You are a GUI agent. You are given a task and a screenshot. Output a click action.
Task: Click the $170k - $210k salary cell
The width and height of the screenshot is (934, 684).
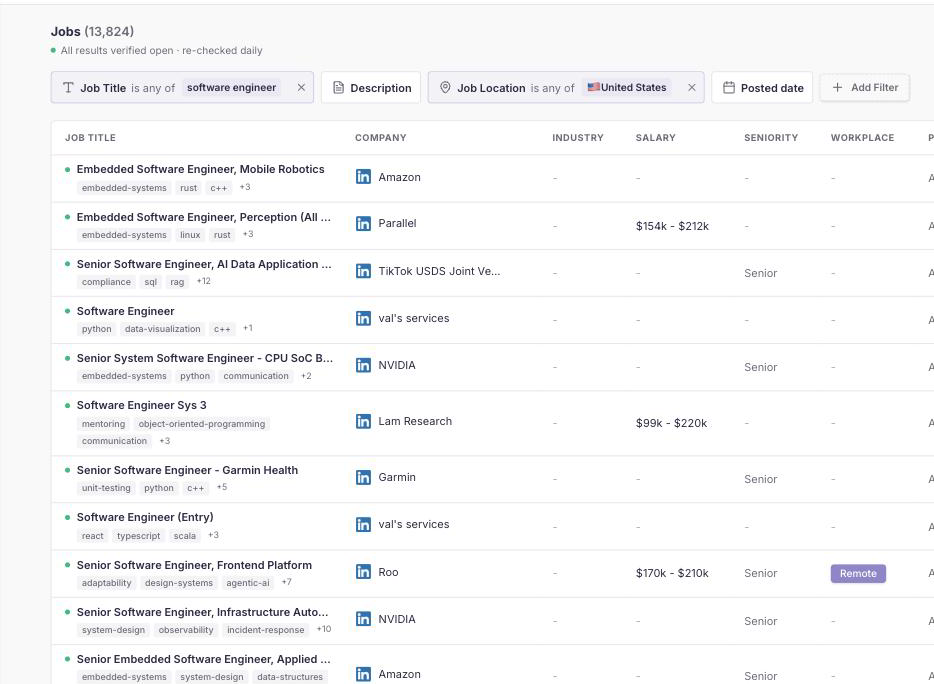click(x=672, y=573)
